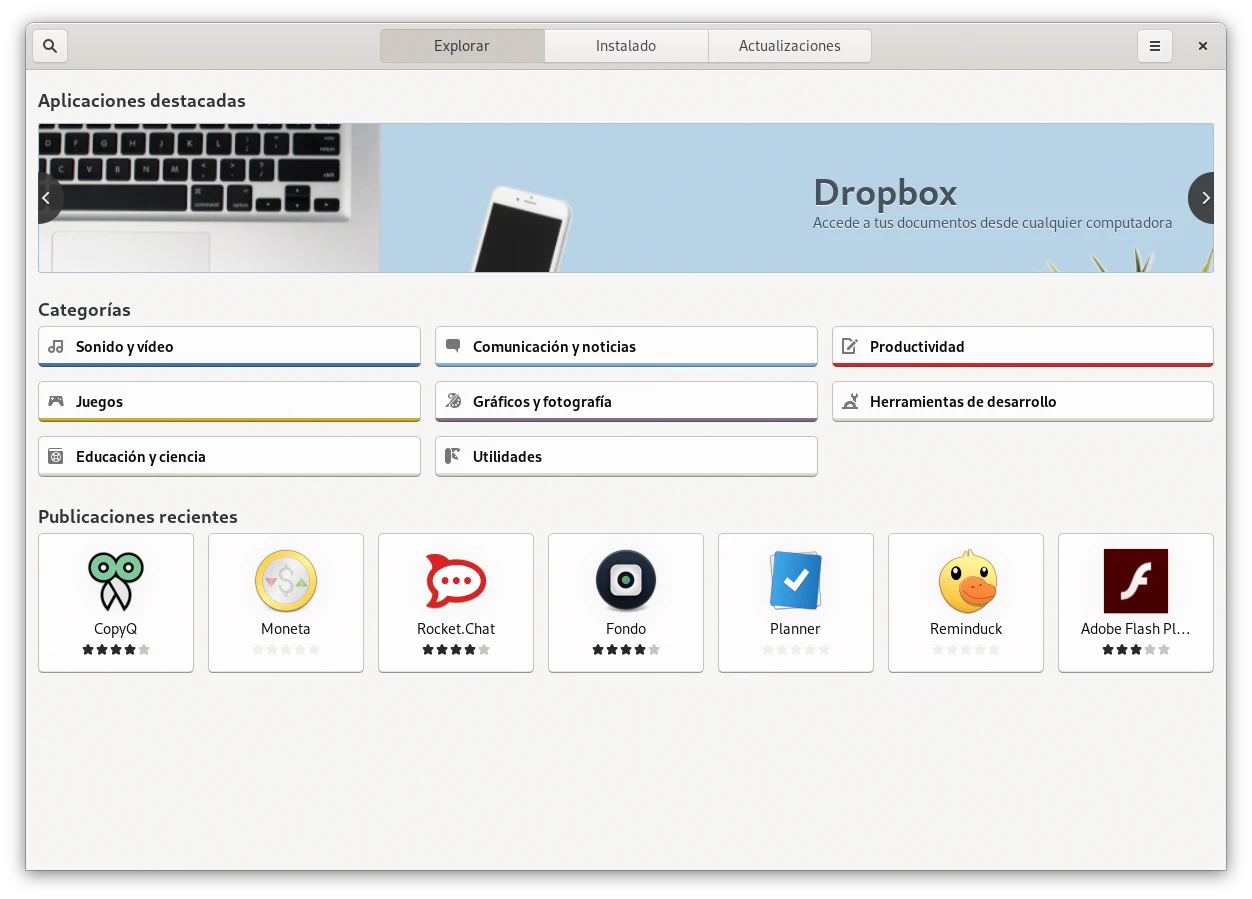Open the Fondo app icon

626,581
